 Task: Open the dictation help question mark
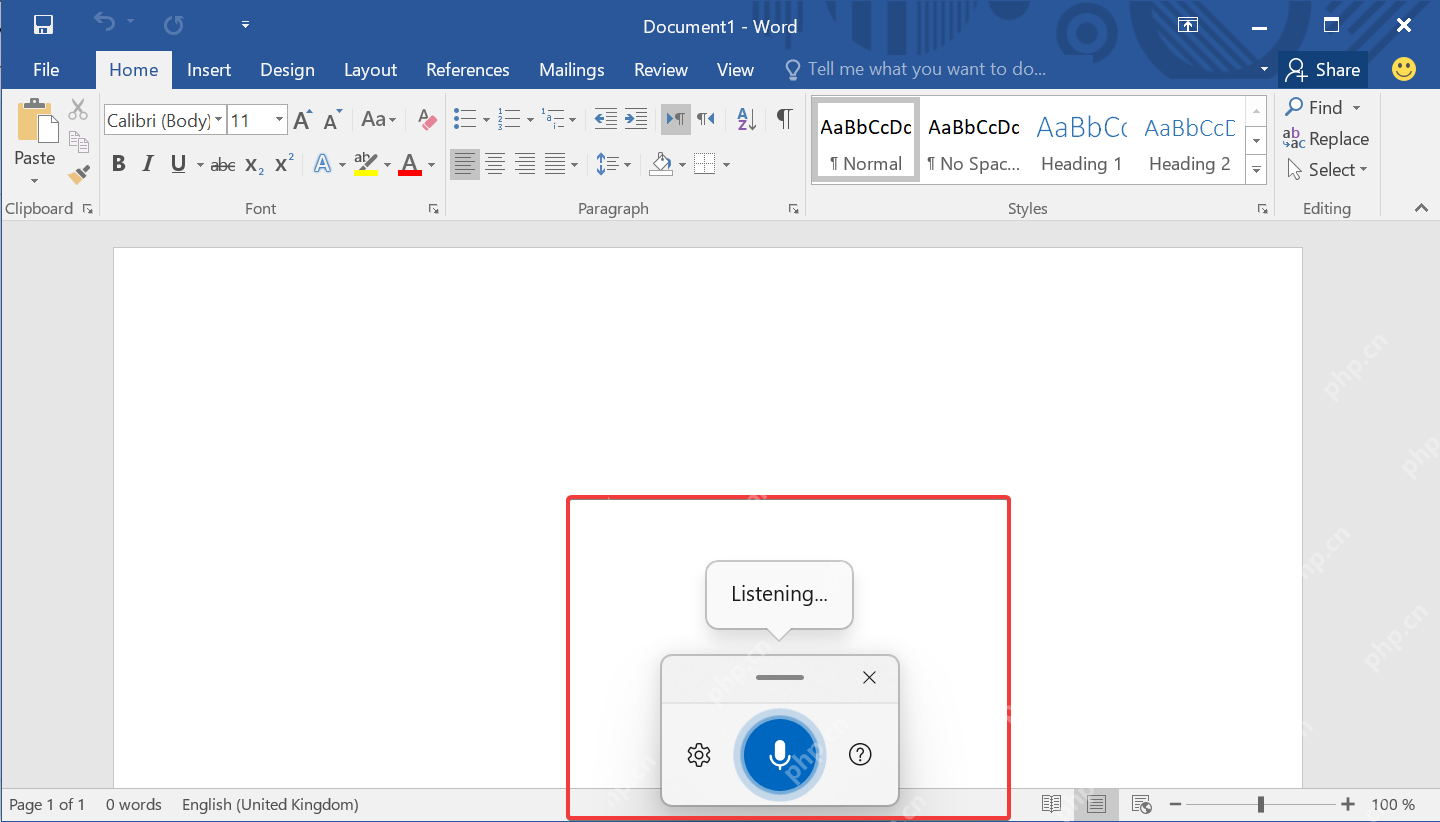(860, 755)
